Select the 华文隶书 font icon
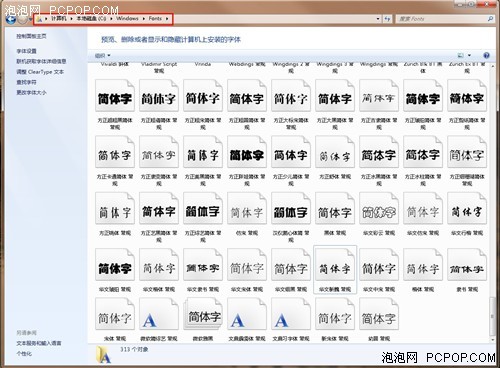The image size is (500, 368). pyautogui.click(x=203, y=264)
